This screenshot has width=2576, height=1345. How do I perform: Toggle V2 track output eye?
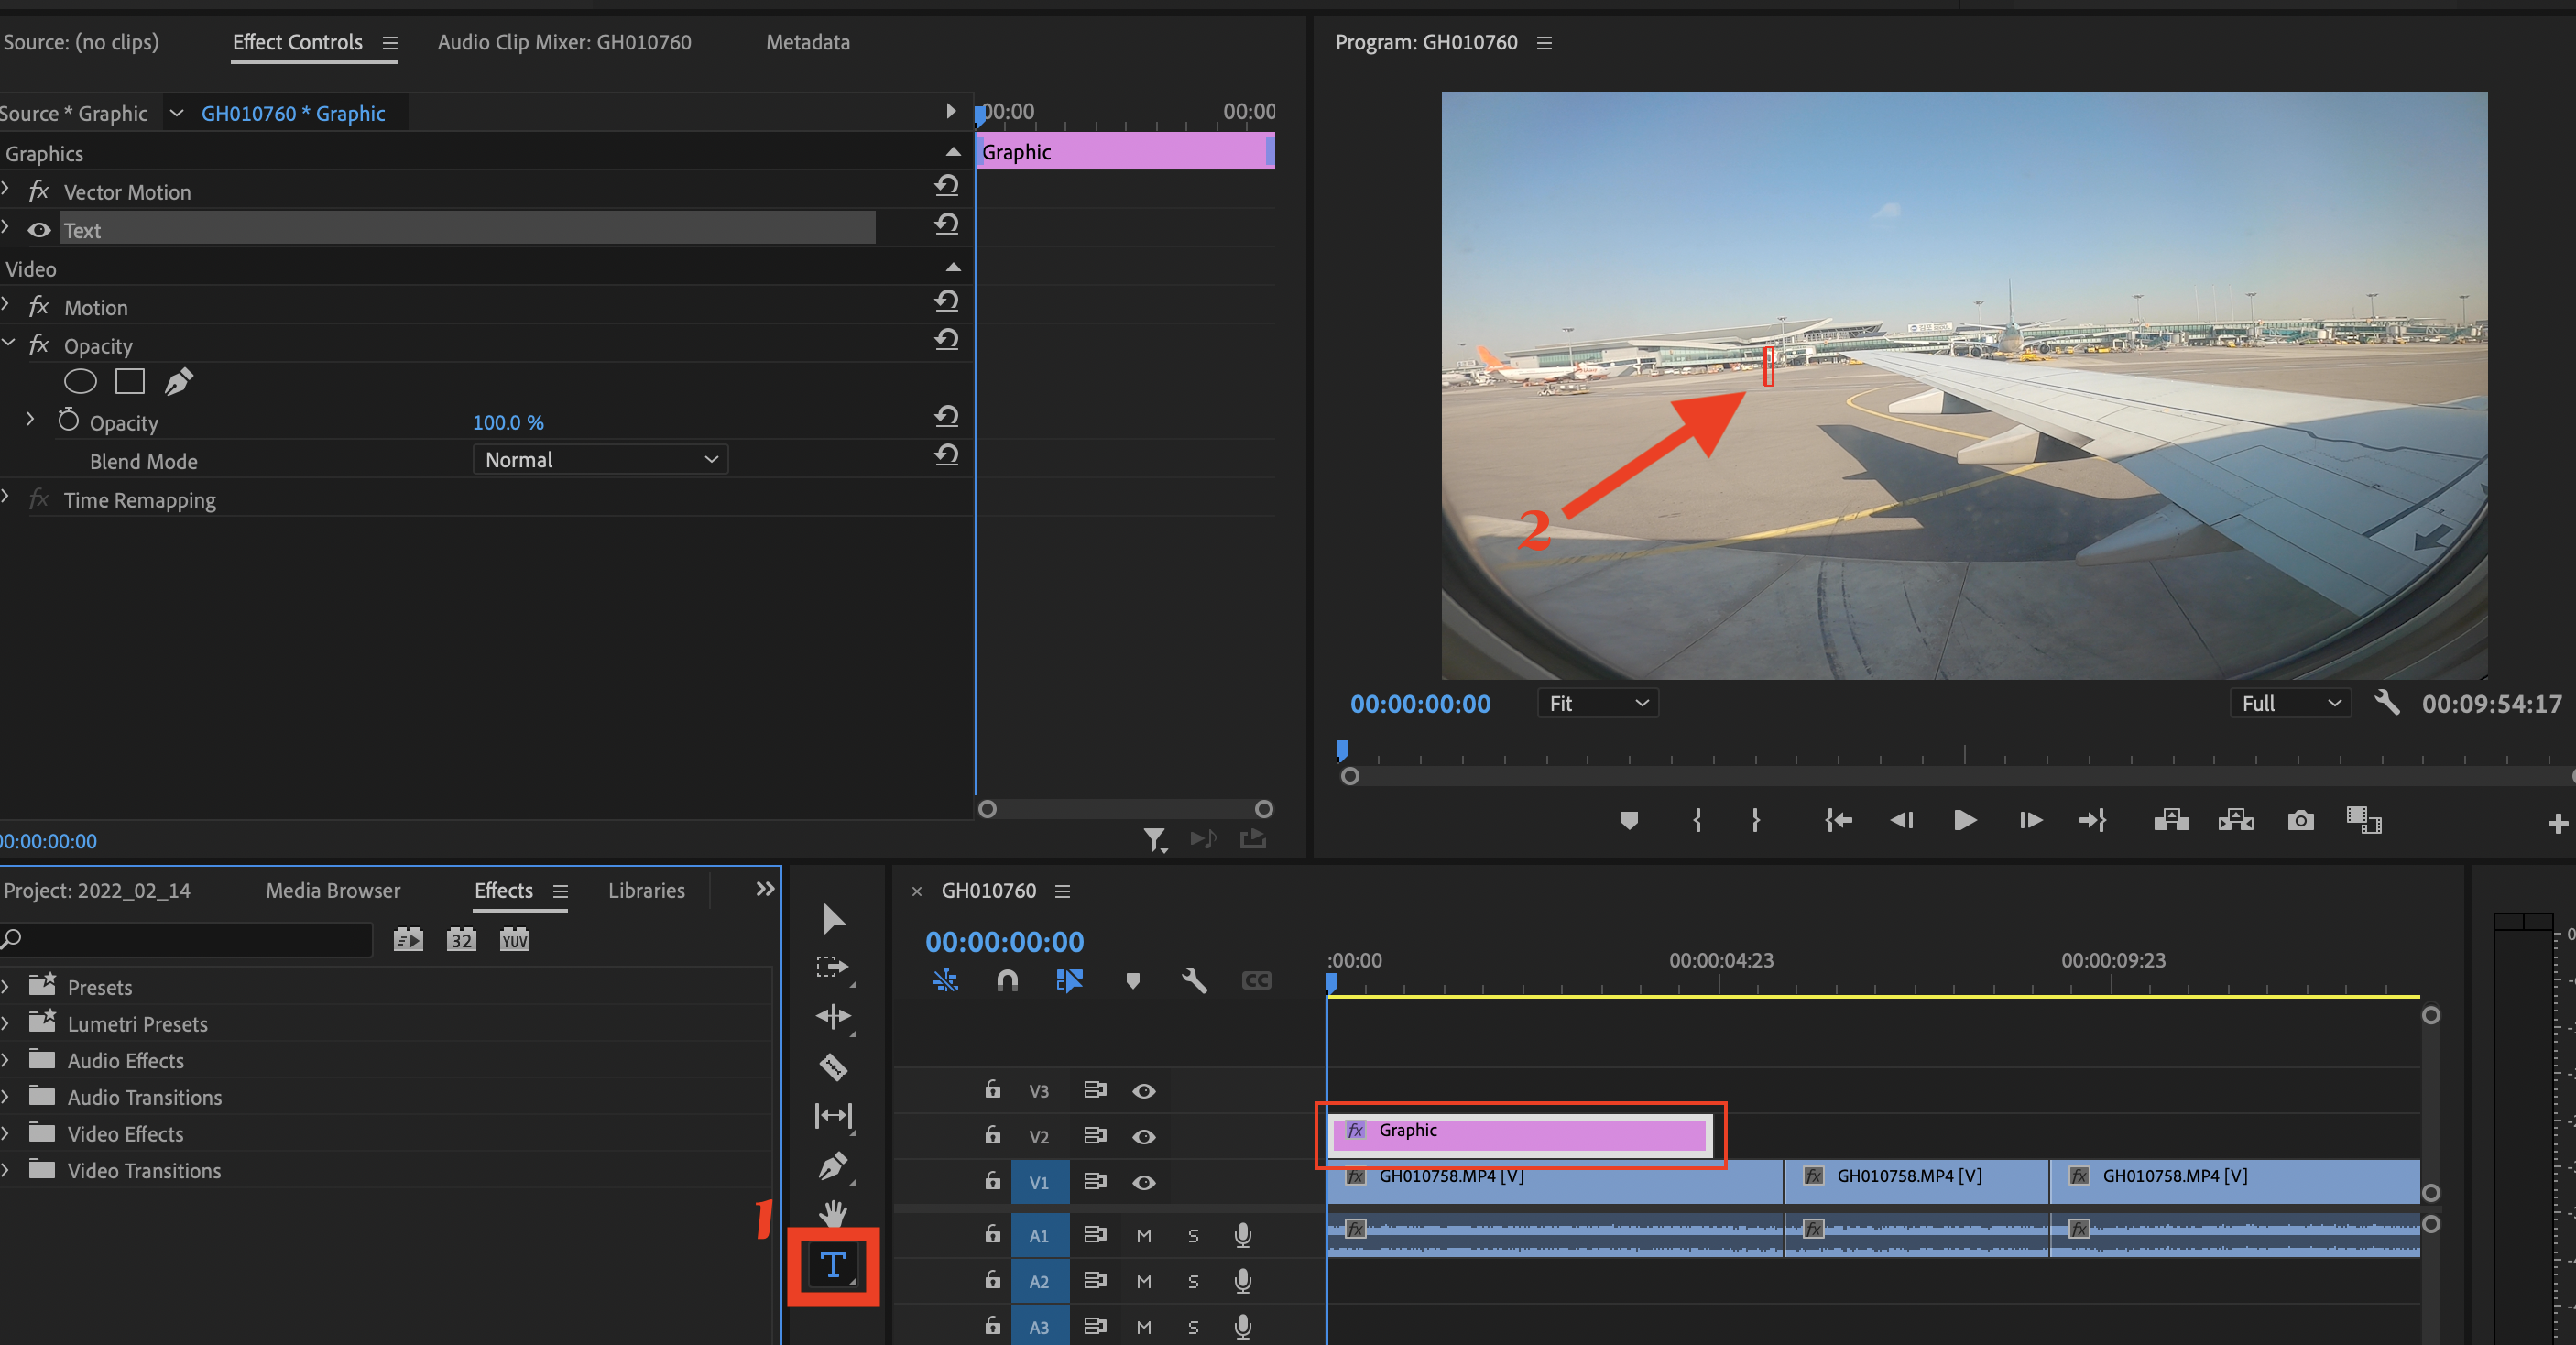tap(1144, 1137)
